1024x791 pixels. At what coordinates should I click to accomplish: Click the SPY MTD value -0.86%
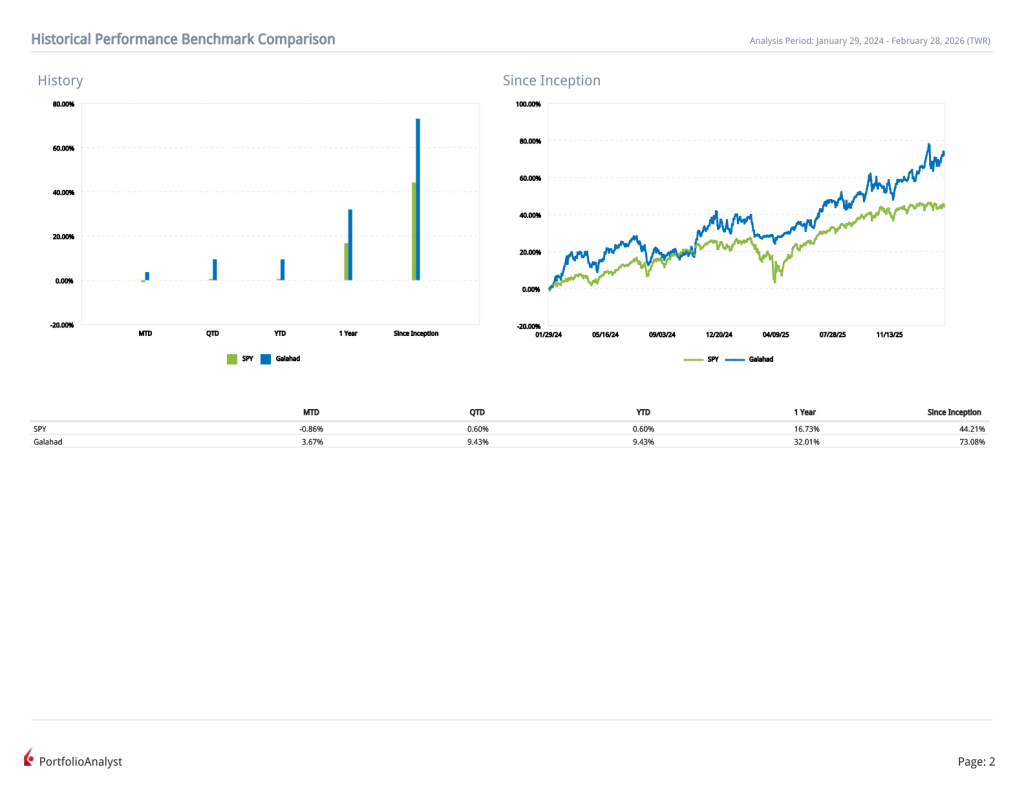[x=312, y=429]
